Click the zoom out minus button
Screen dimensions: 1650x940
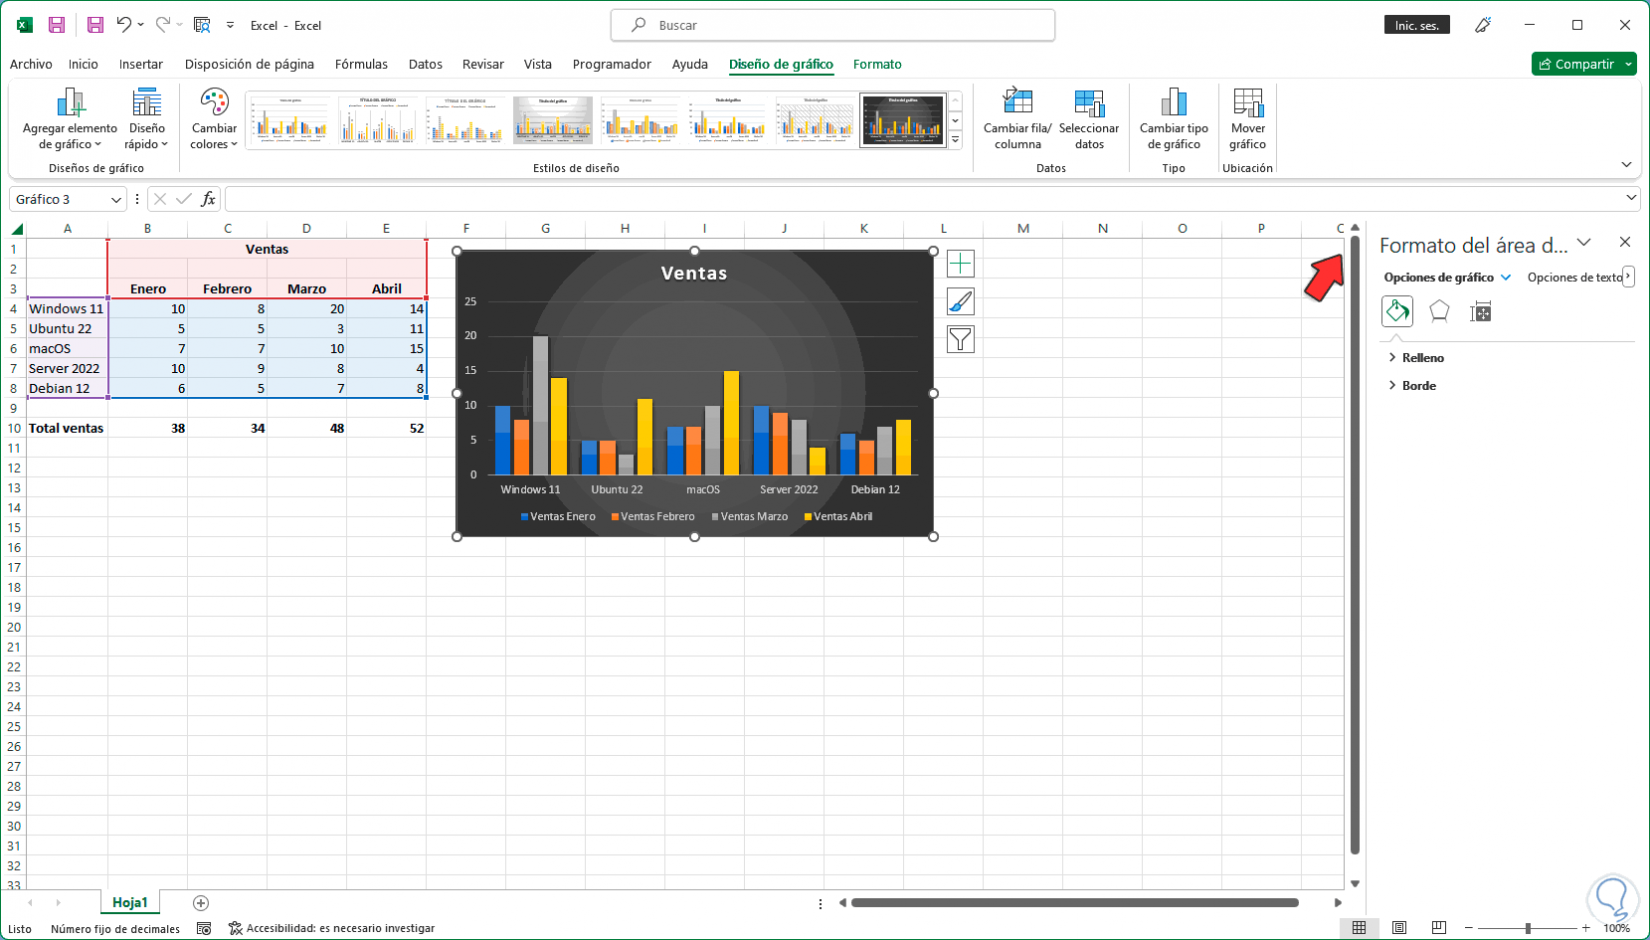(1468, 929)
